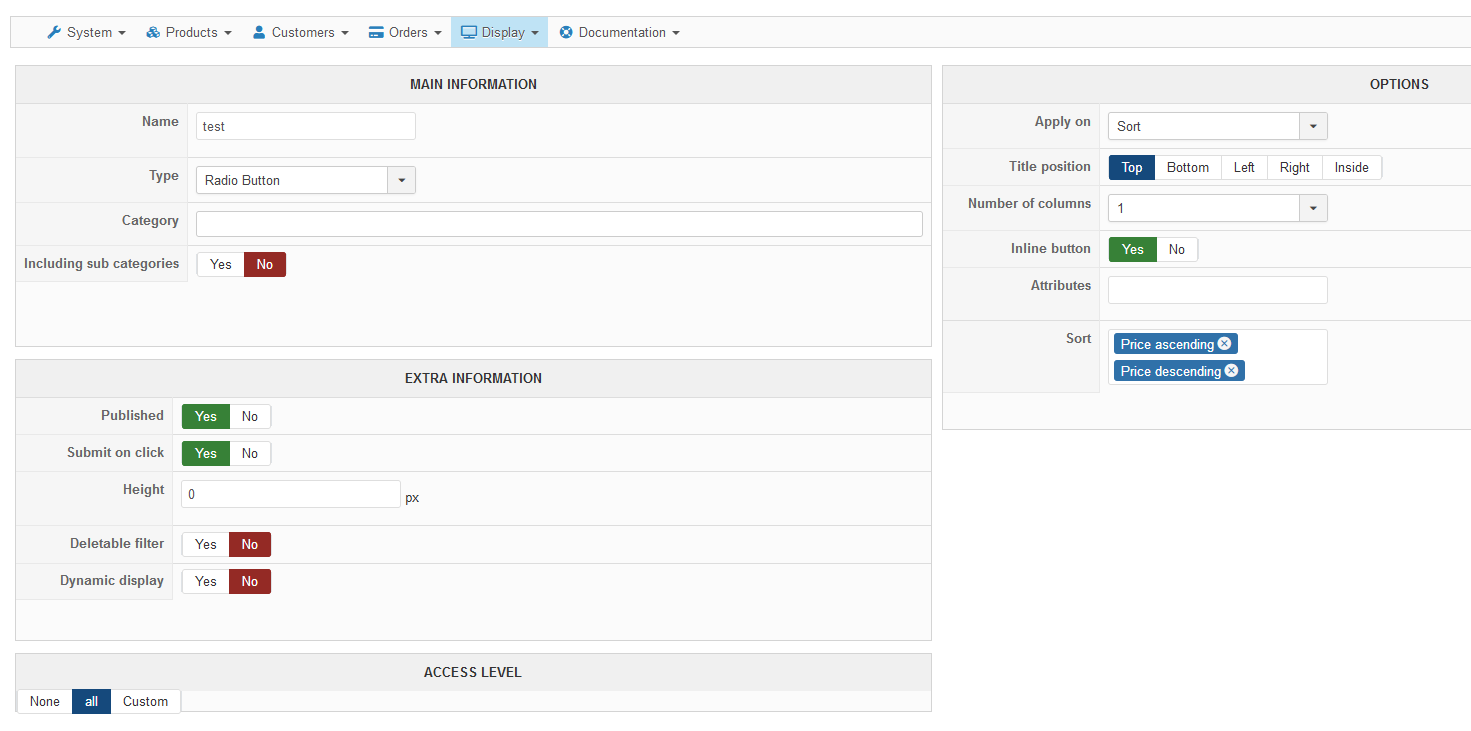
Task: Open the Display menu
Action: click(x=500, y=32)
